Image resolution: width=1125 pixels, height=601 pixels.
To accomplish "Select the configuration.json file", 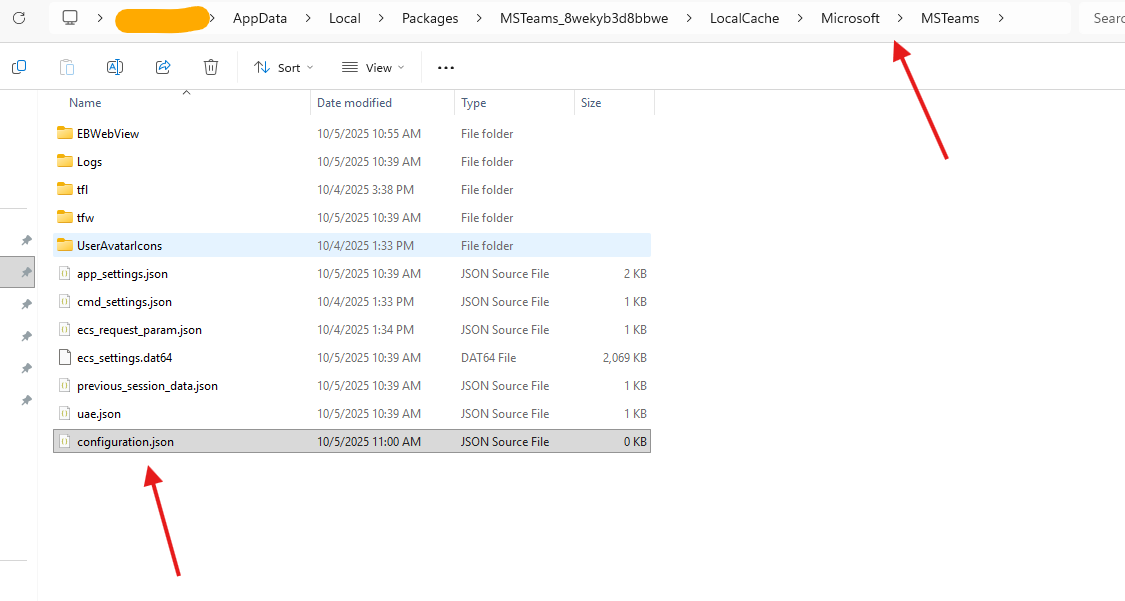I will click(x=125, y=442).
